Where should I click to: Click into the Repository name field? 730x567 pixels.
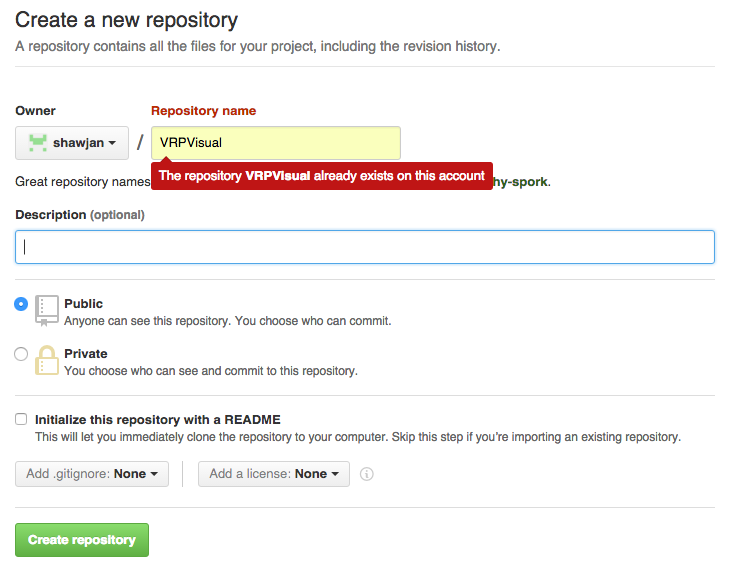[276, 143]
